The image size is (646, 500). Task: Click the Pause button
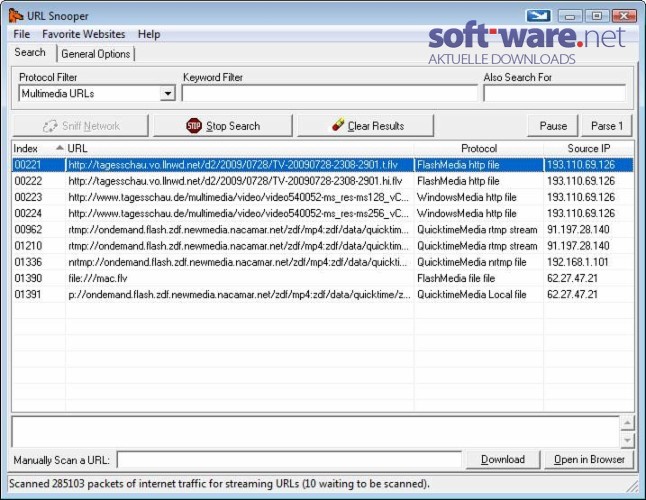pyautogui.click(x=553, y=126)
